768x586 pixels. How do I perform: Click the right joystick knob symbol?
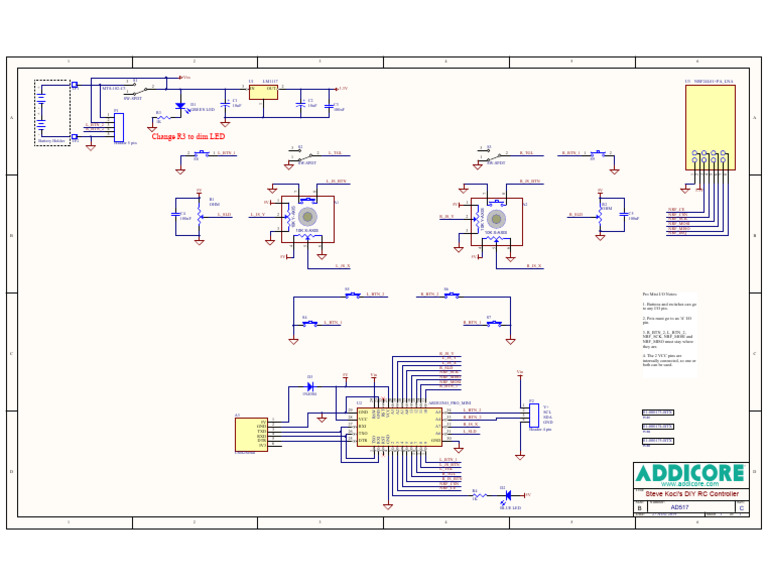(x=496, y=219)
